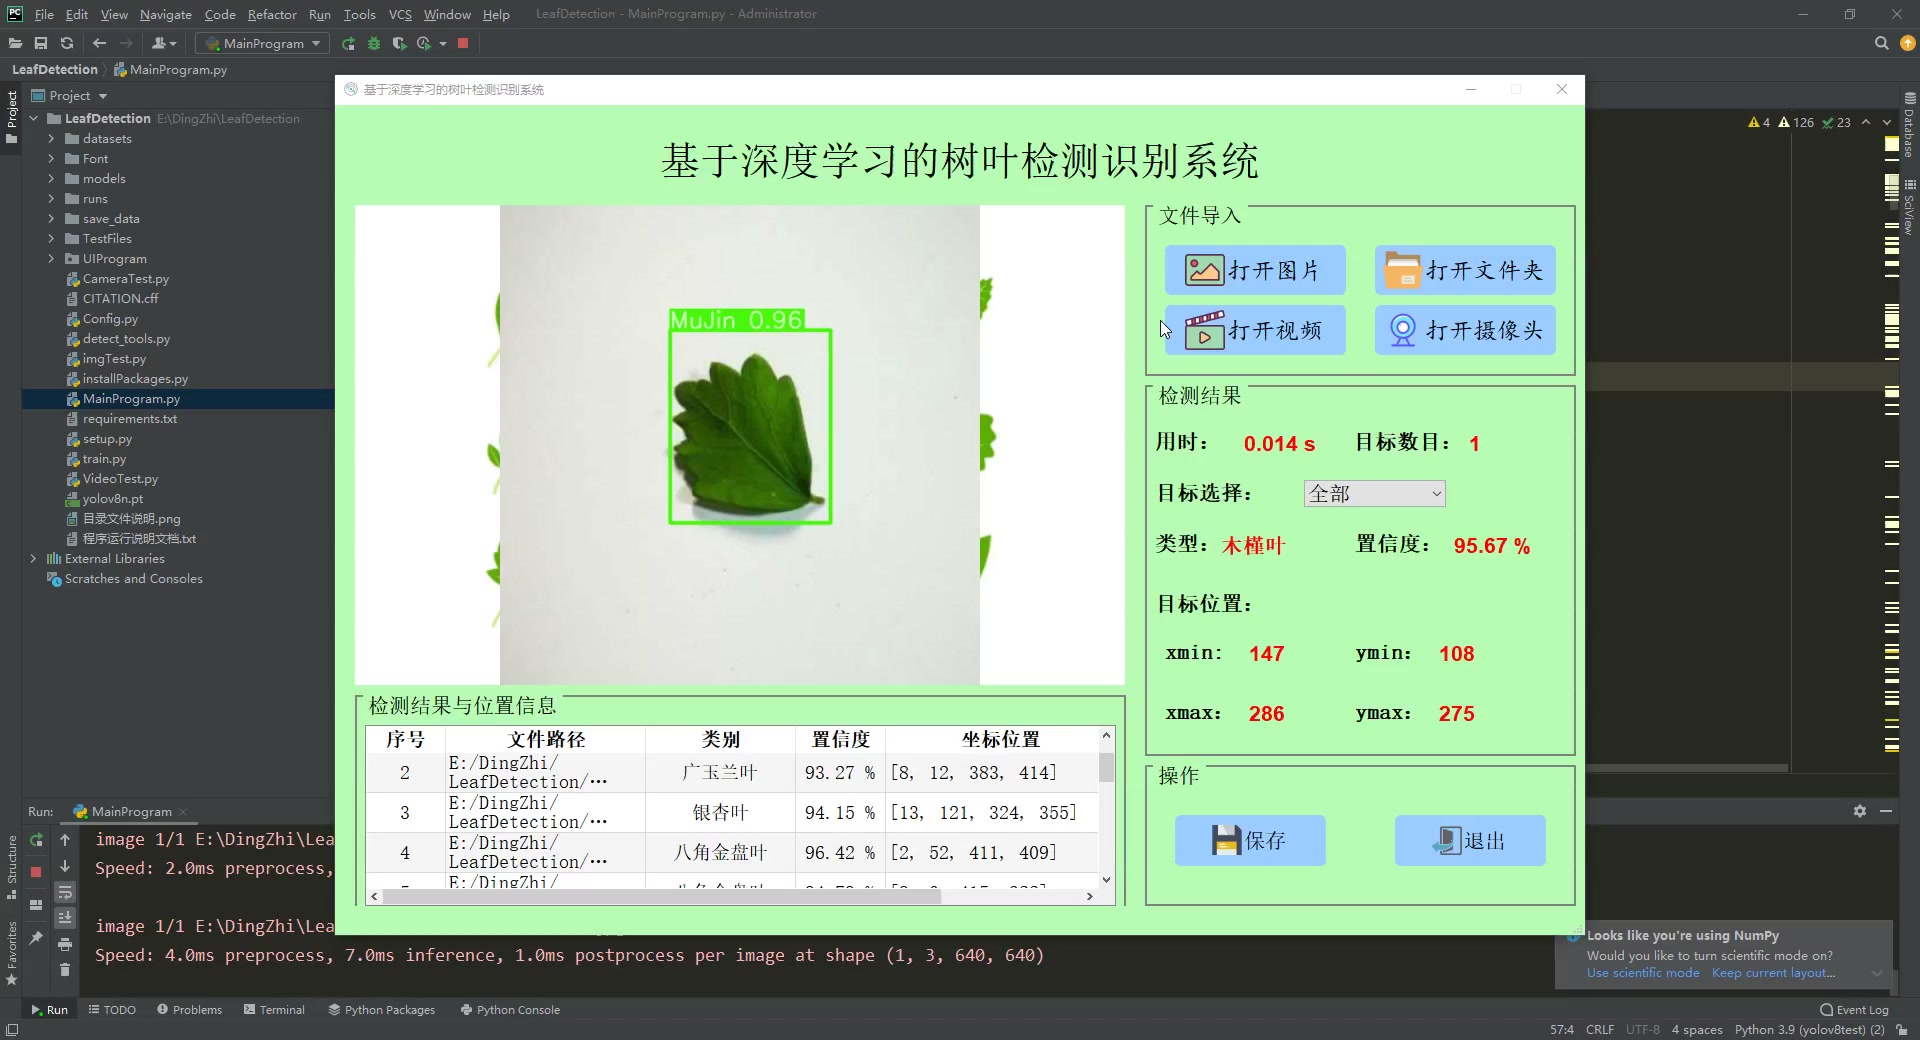Click the webcam icon on 打开摄像头 button

click(x=1402, y=330)
